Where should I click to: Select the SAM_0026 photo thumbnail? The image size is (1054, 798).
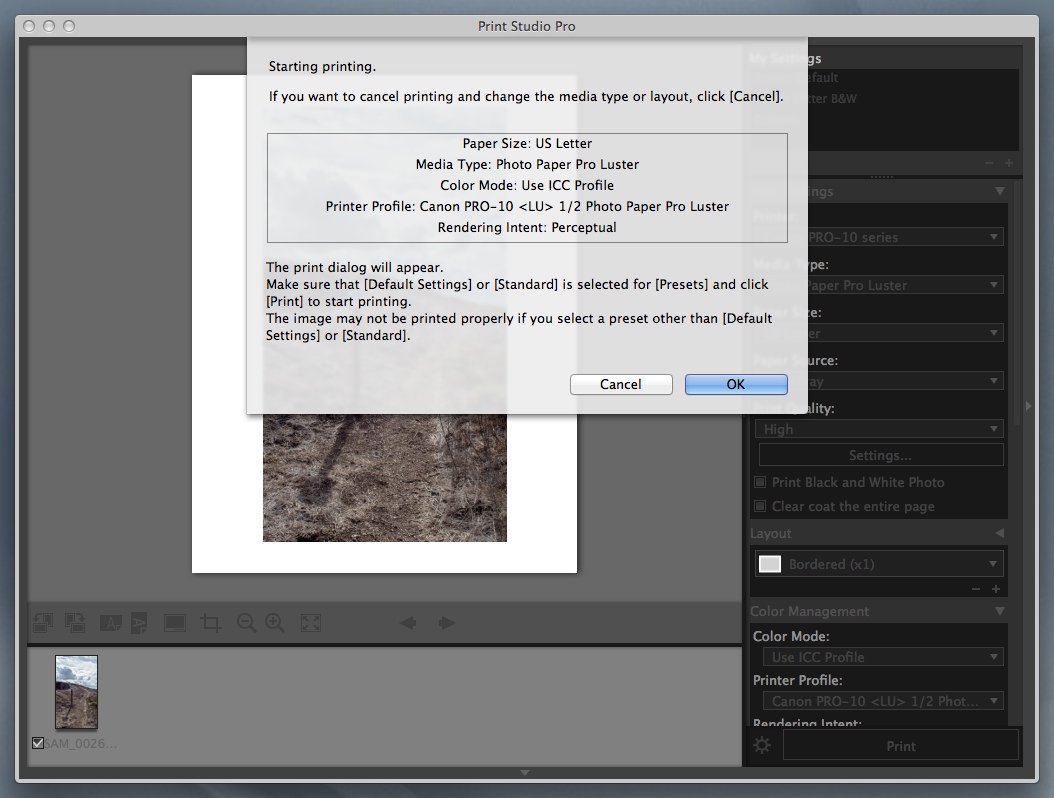76,692
